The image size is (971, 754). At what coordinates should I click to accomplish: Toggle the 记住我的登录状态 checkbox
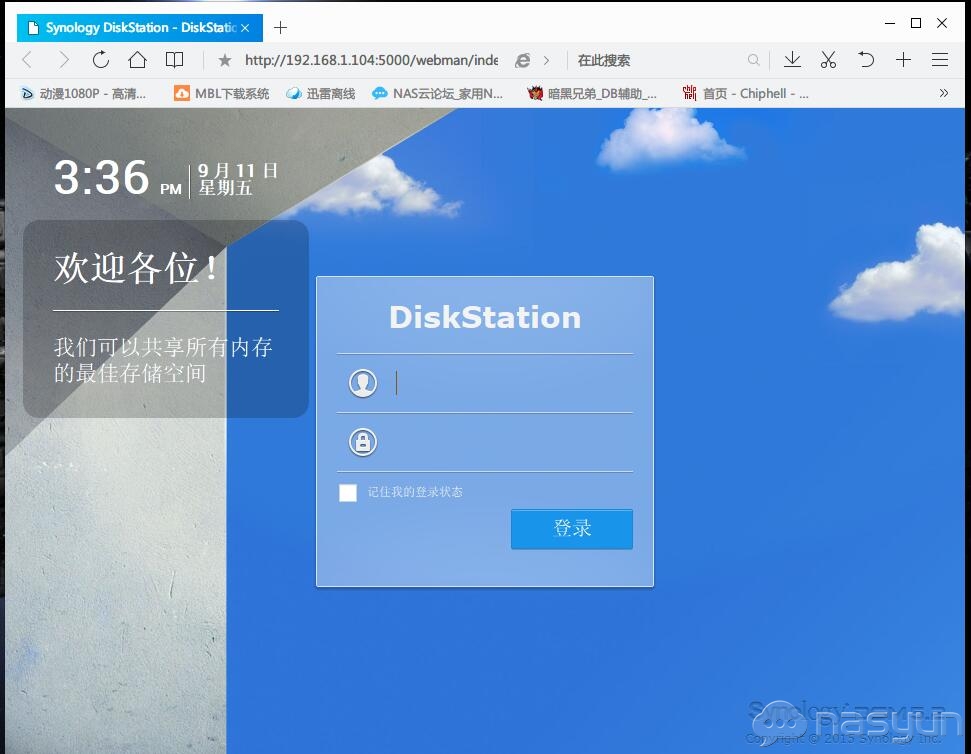coord(348,492)
